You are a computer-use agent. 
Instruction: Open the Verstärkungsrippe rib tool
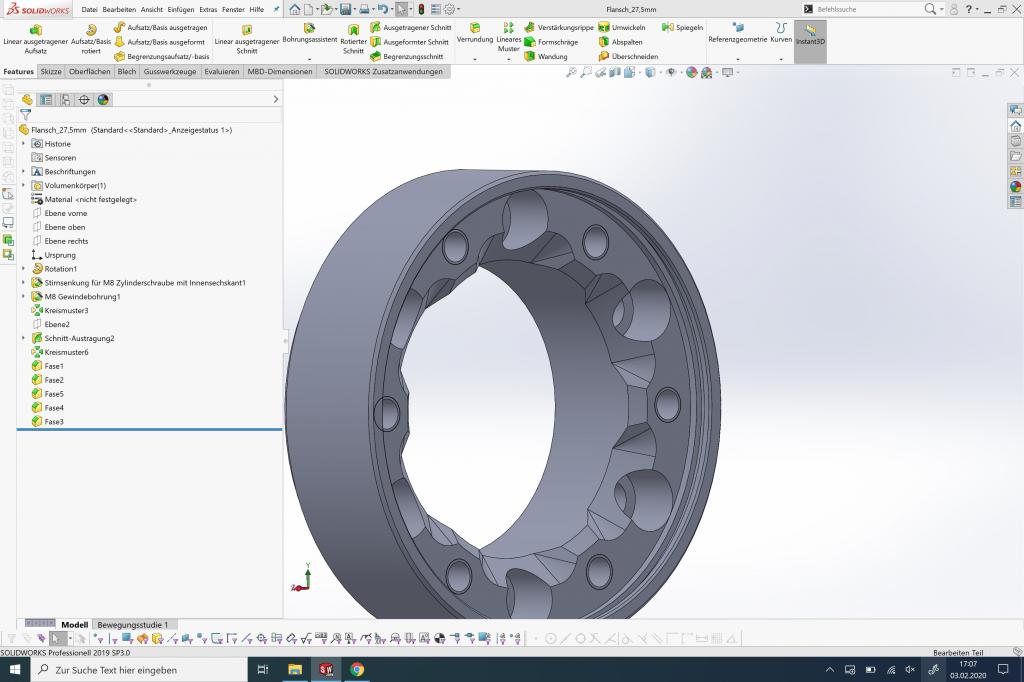click(558, 28)
